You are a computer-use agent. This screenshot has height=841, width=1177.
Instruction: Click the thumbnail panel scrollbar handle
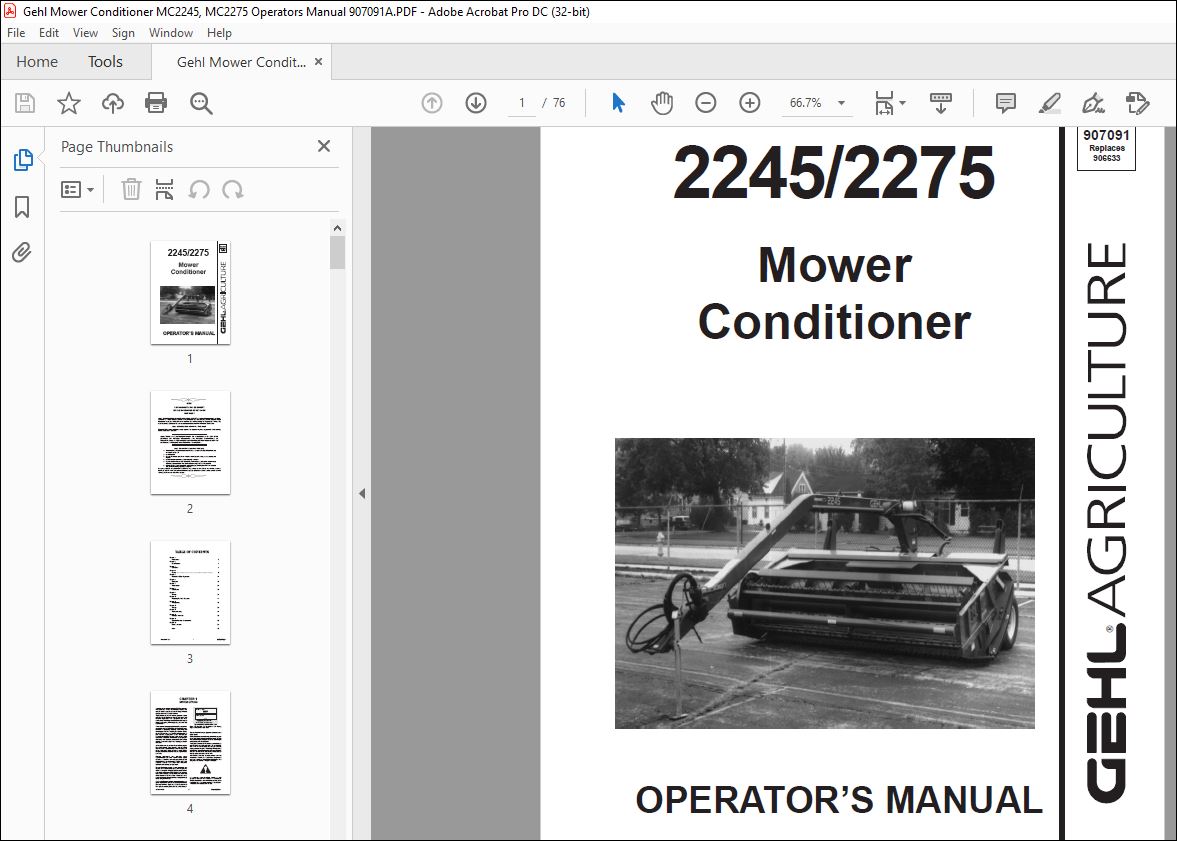coord(337,252)
